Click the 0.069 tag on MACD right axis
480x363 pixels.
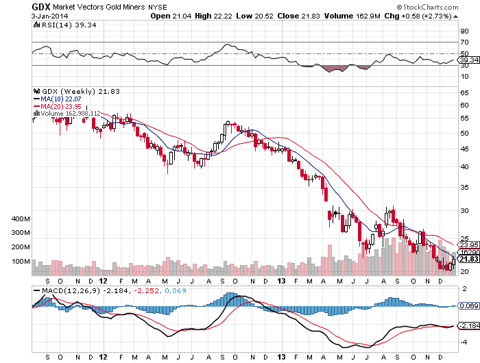point(469,306)
